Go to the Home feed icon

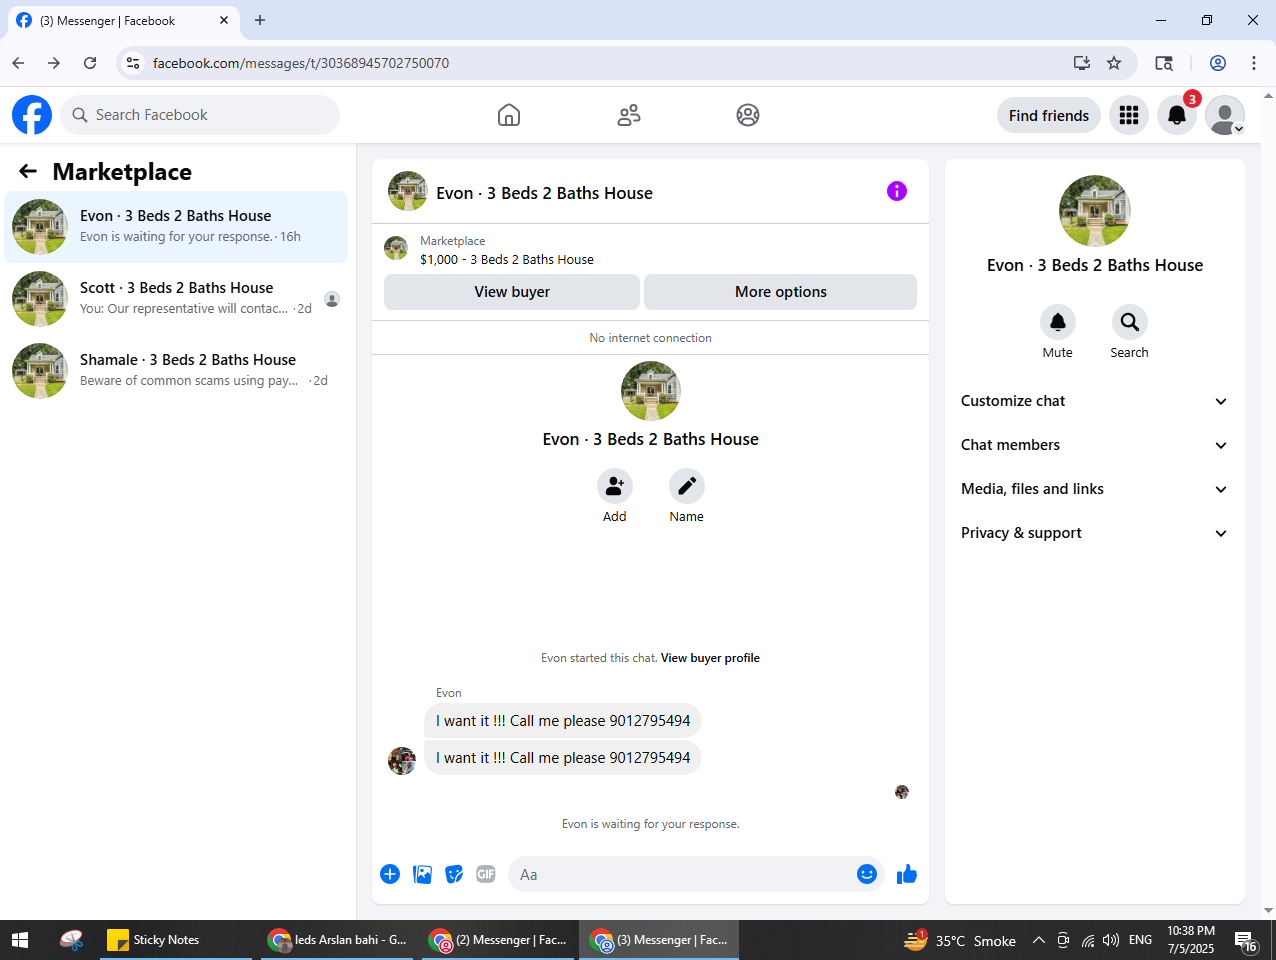(509, 115)
